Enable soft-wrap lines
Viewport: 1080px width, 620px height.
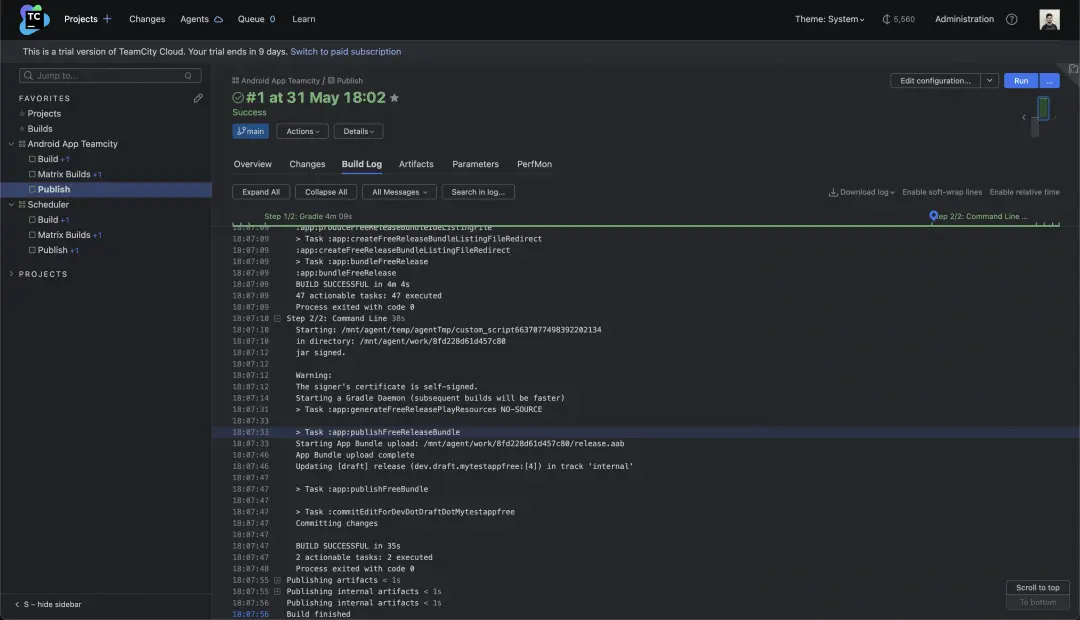(x=942, y=192)
